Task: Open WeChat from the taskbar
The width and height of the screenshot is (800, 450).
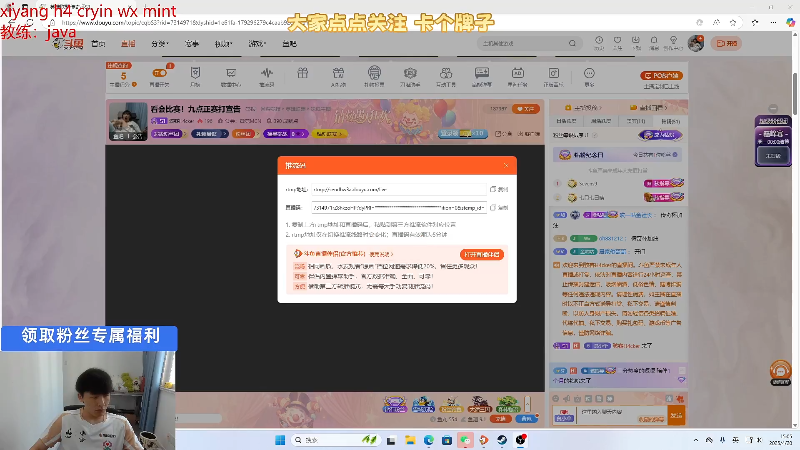Action: click(465, 440)
